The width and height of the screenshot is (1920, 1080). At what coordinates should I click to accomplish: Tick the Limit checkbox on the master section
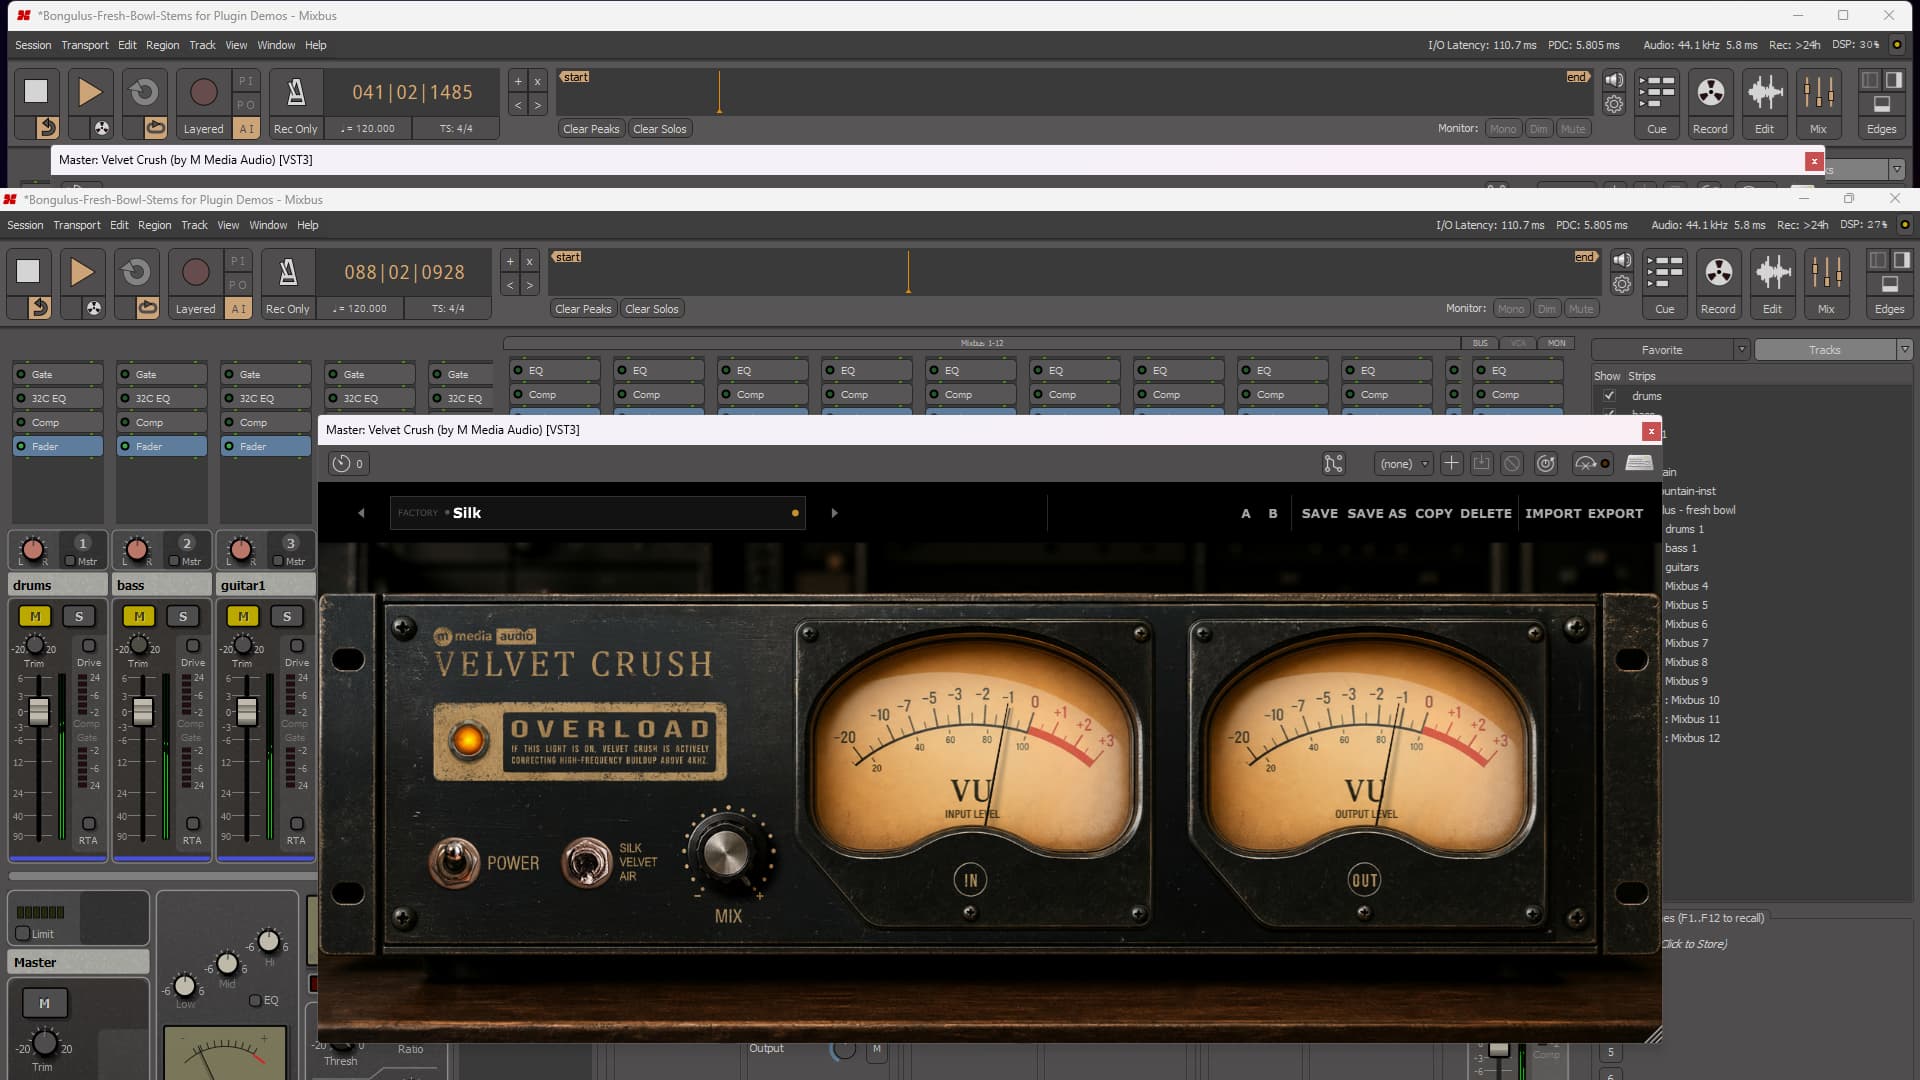click(x=22, y=934)
